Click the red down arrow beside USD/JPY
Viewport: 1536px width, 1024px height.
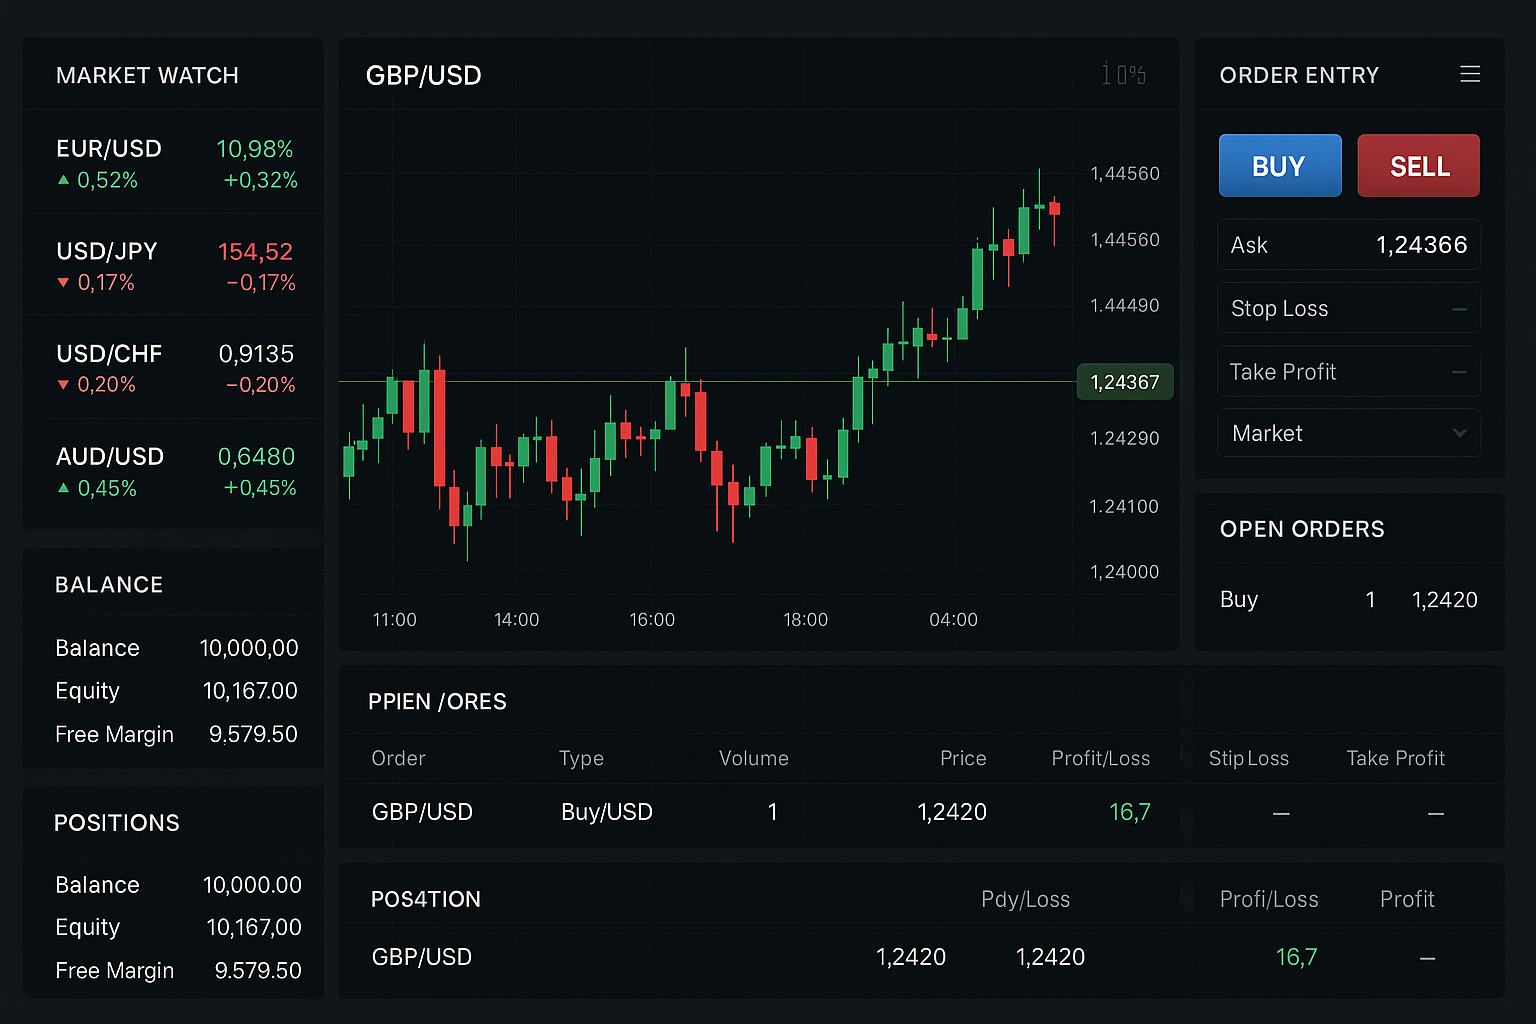pos(63,284)
